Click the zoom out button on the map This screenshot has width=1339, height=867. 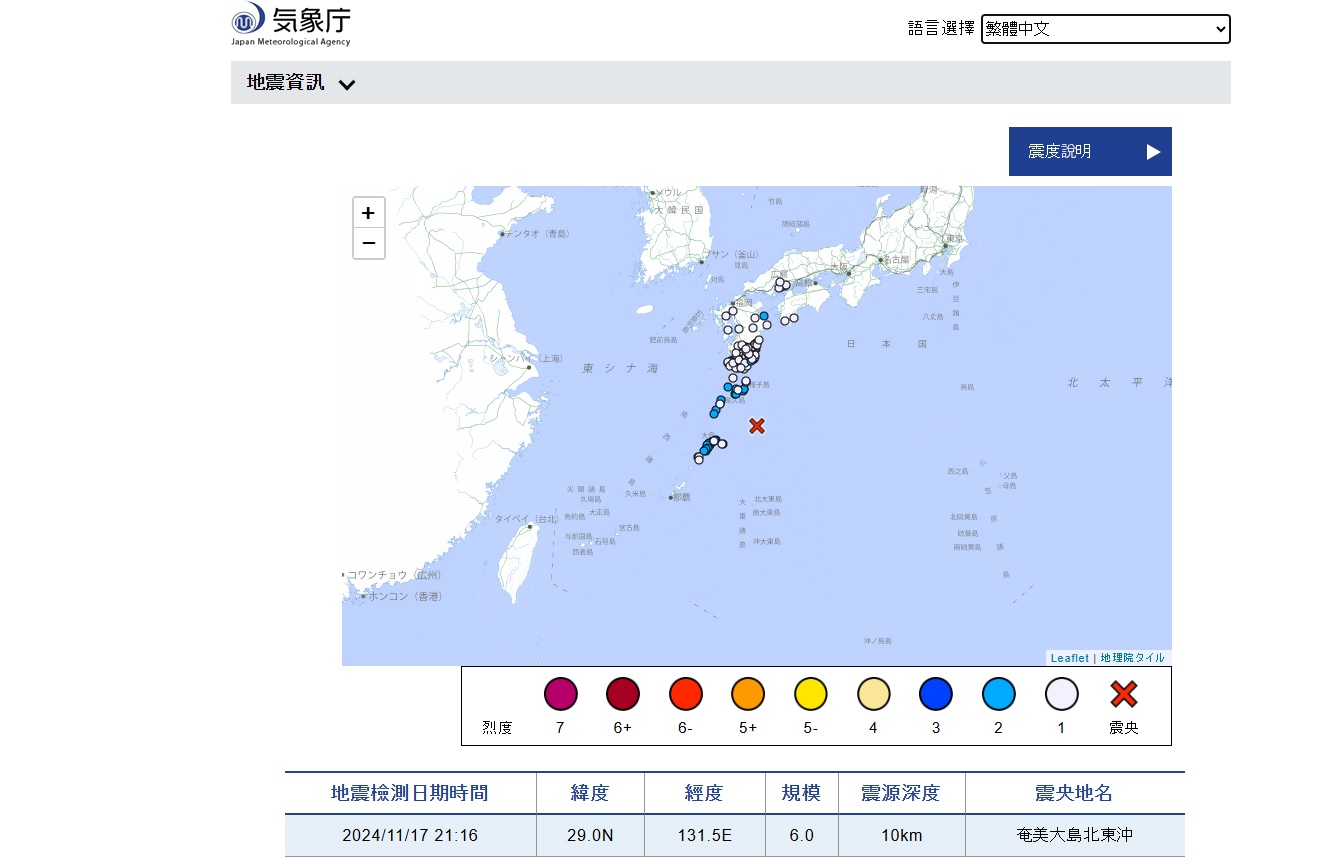pos(369,243)
